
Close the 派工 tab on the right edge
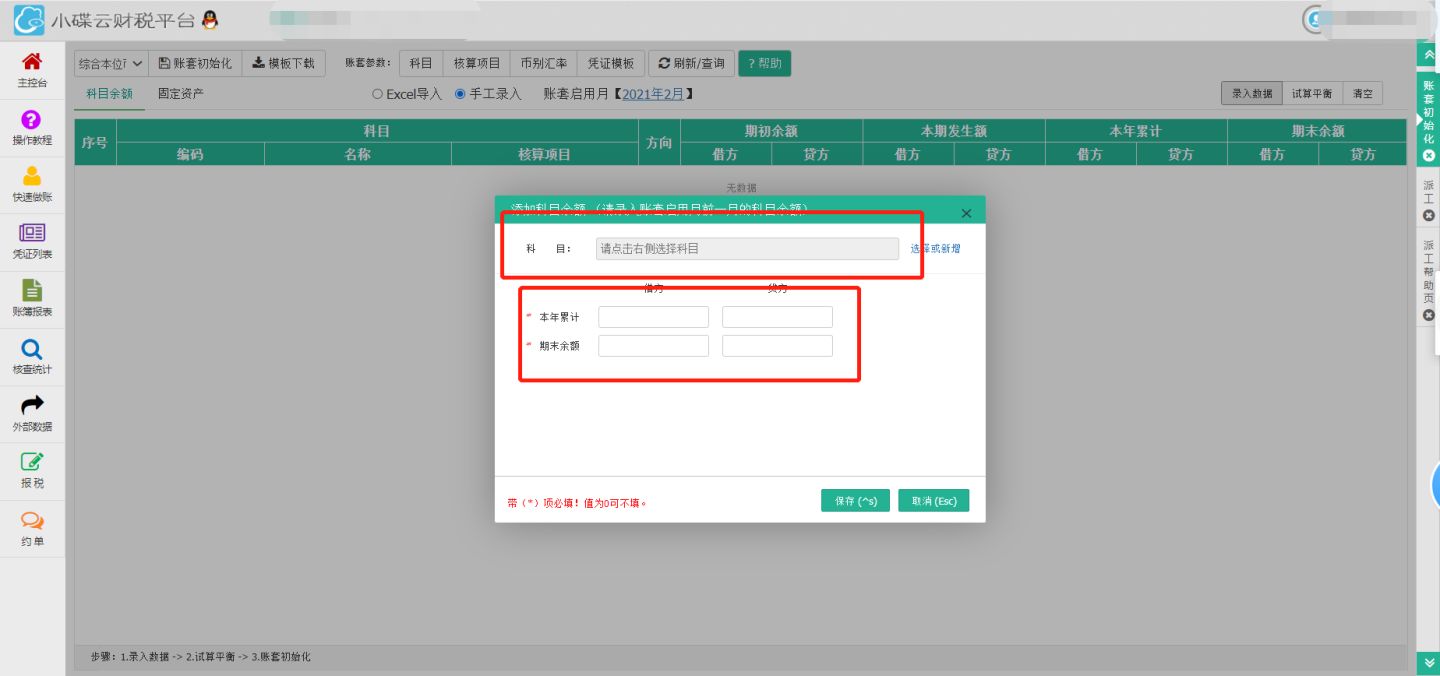(x=1429, y=216)
